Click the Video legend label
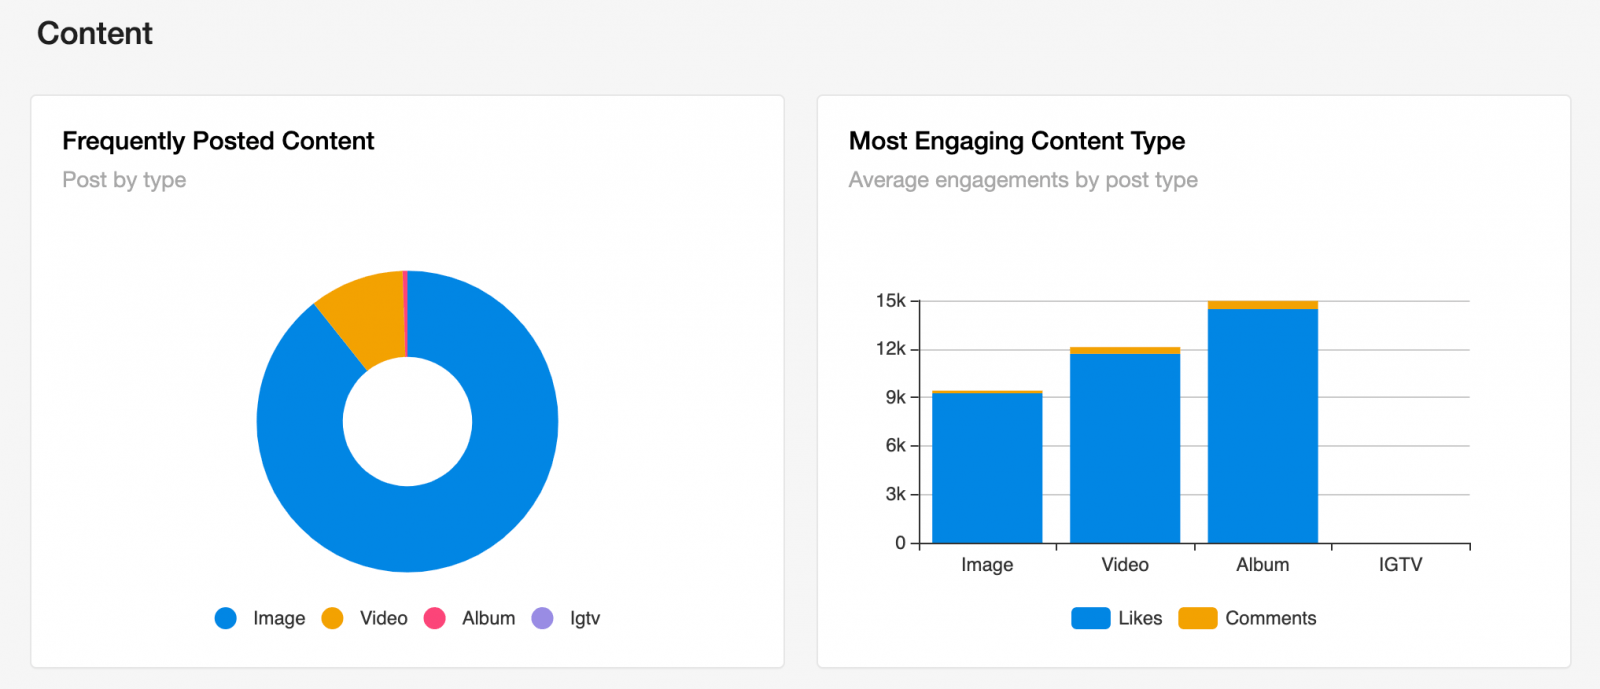 point(384,618)
